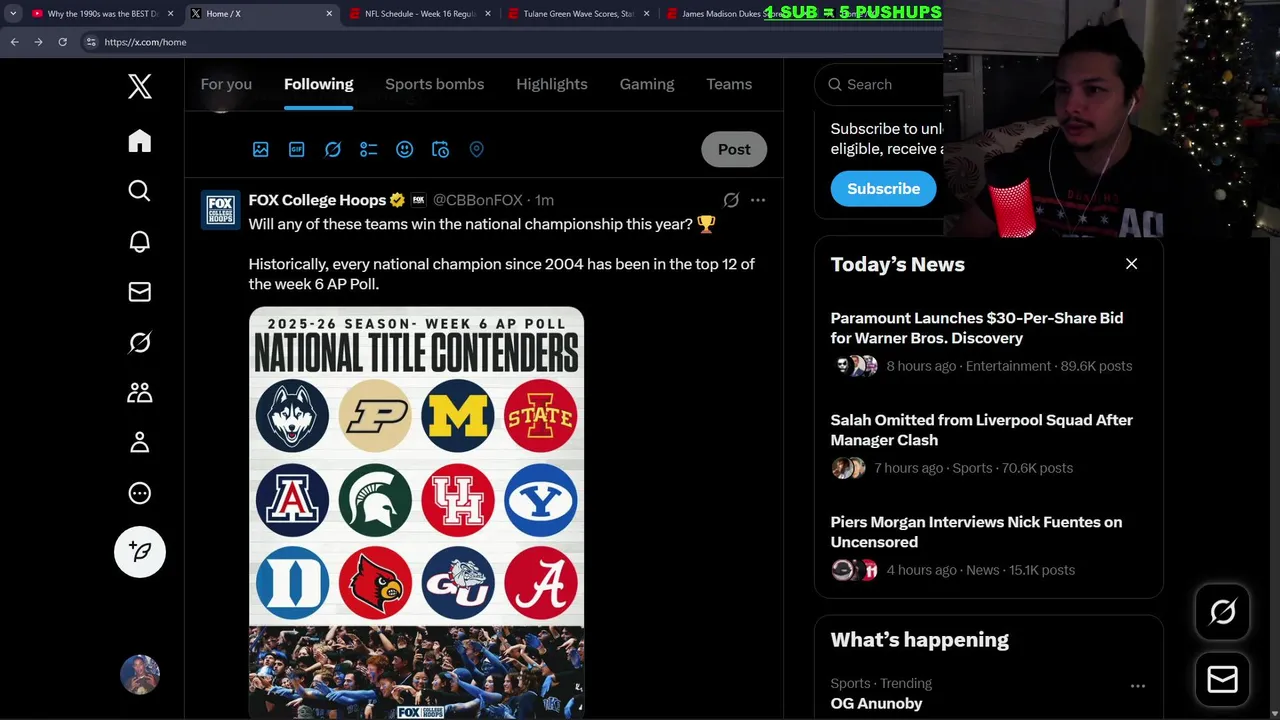Click site info icon in address bar
Viewport: 1280px width, 720px height.
(x=91, y=42)
